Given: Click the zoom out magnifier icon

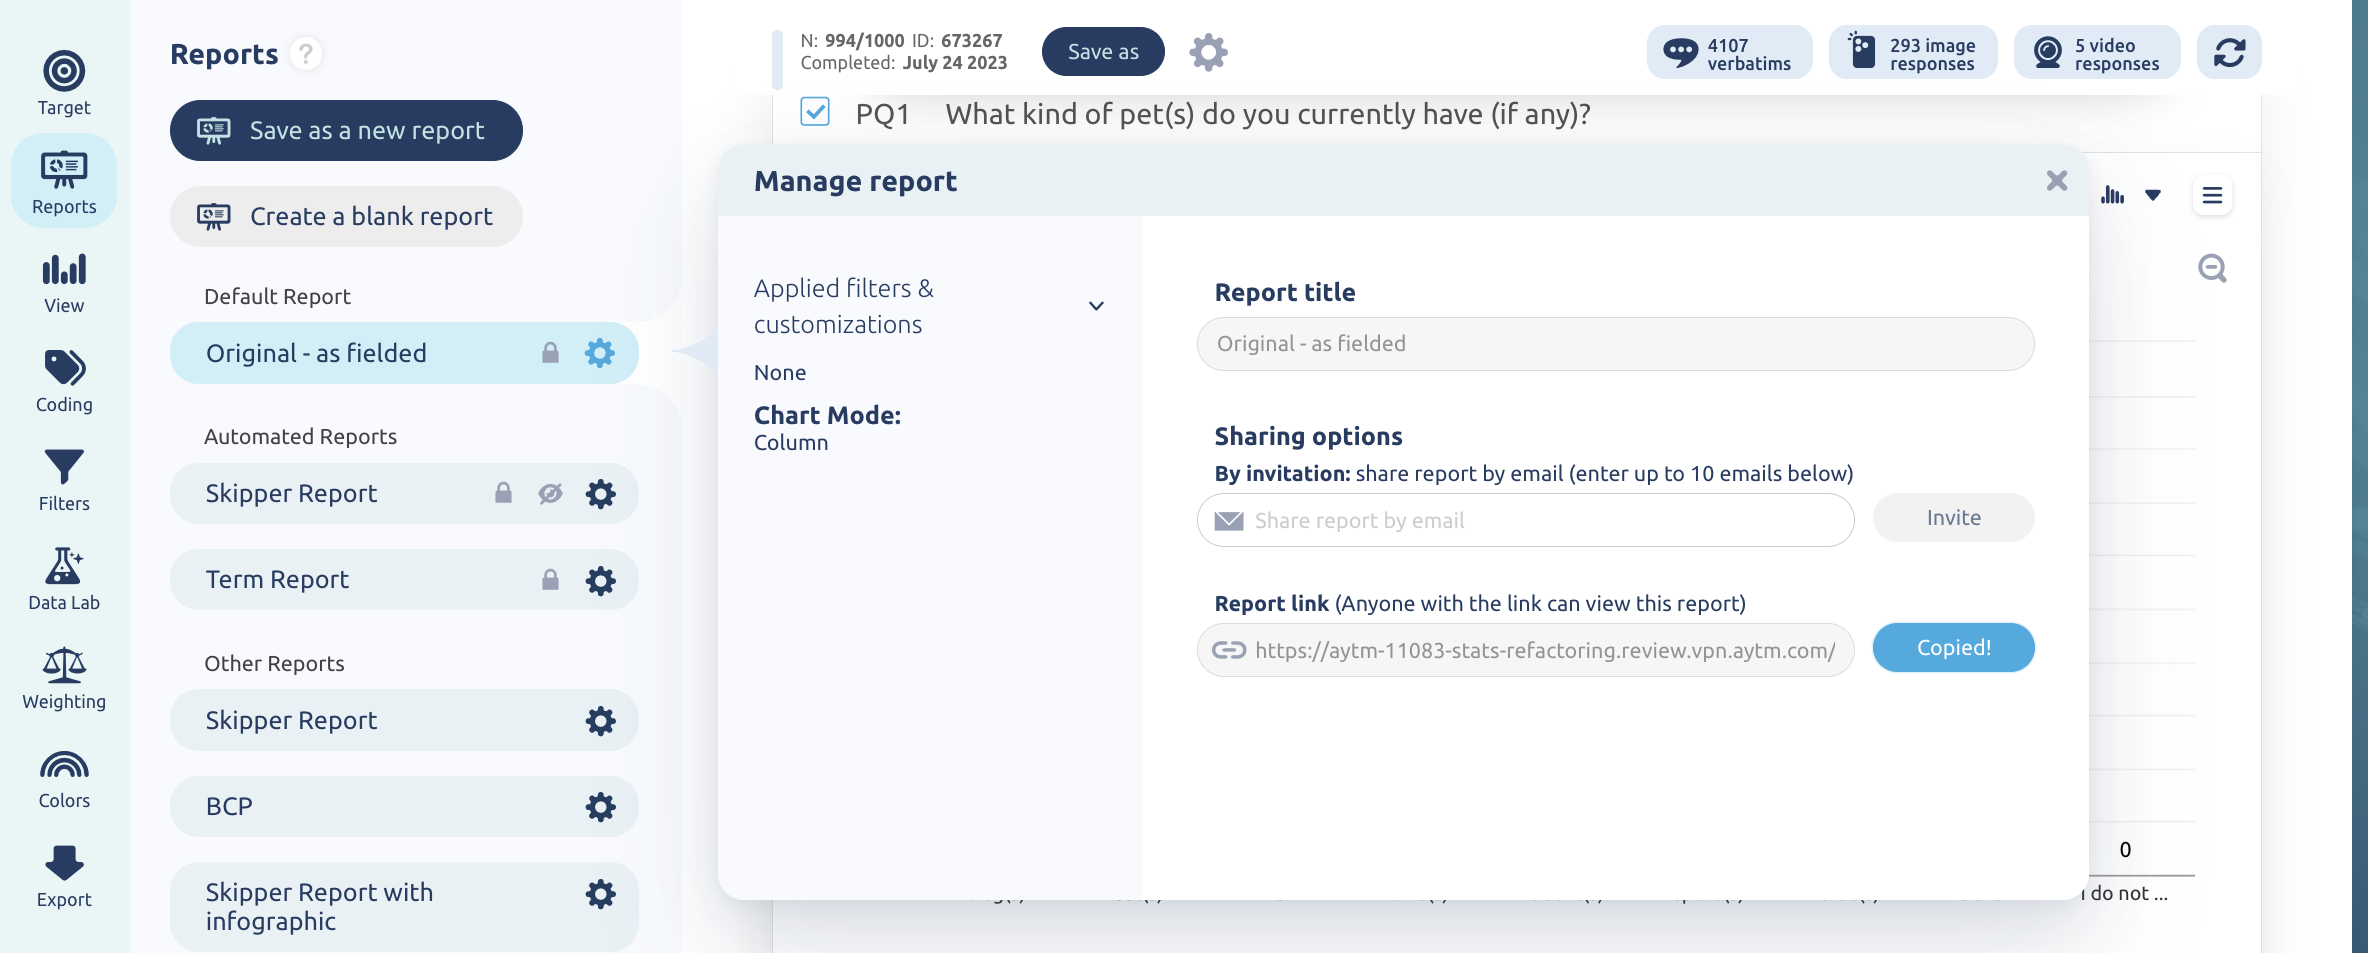Looking at the screenshot, I should 2212,268.
